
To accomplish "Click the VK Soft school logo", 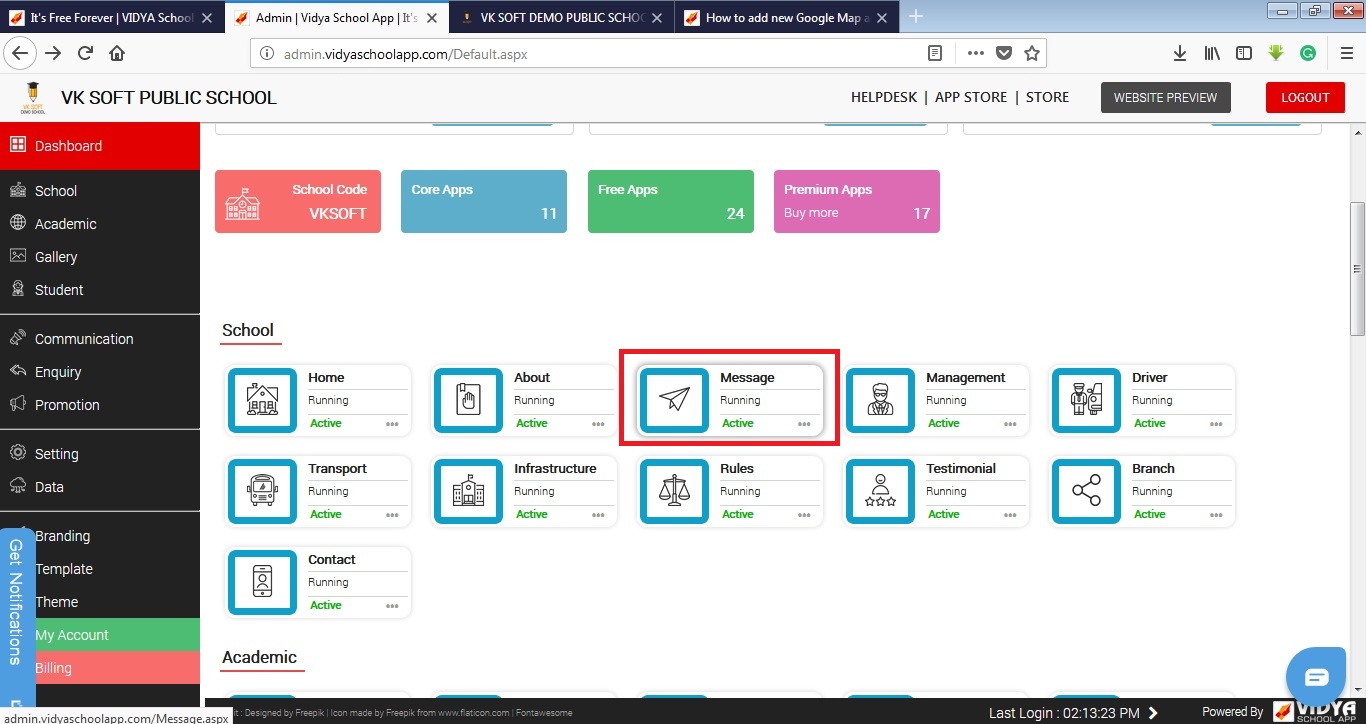I will tap(33, 98).
